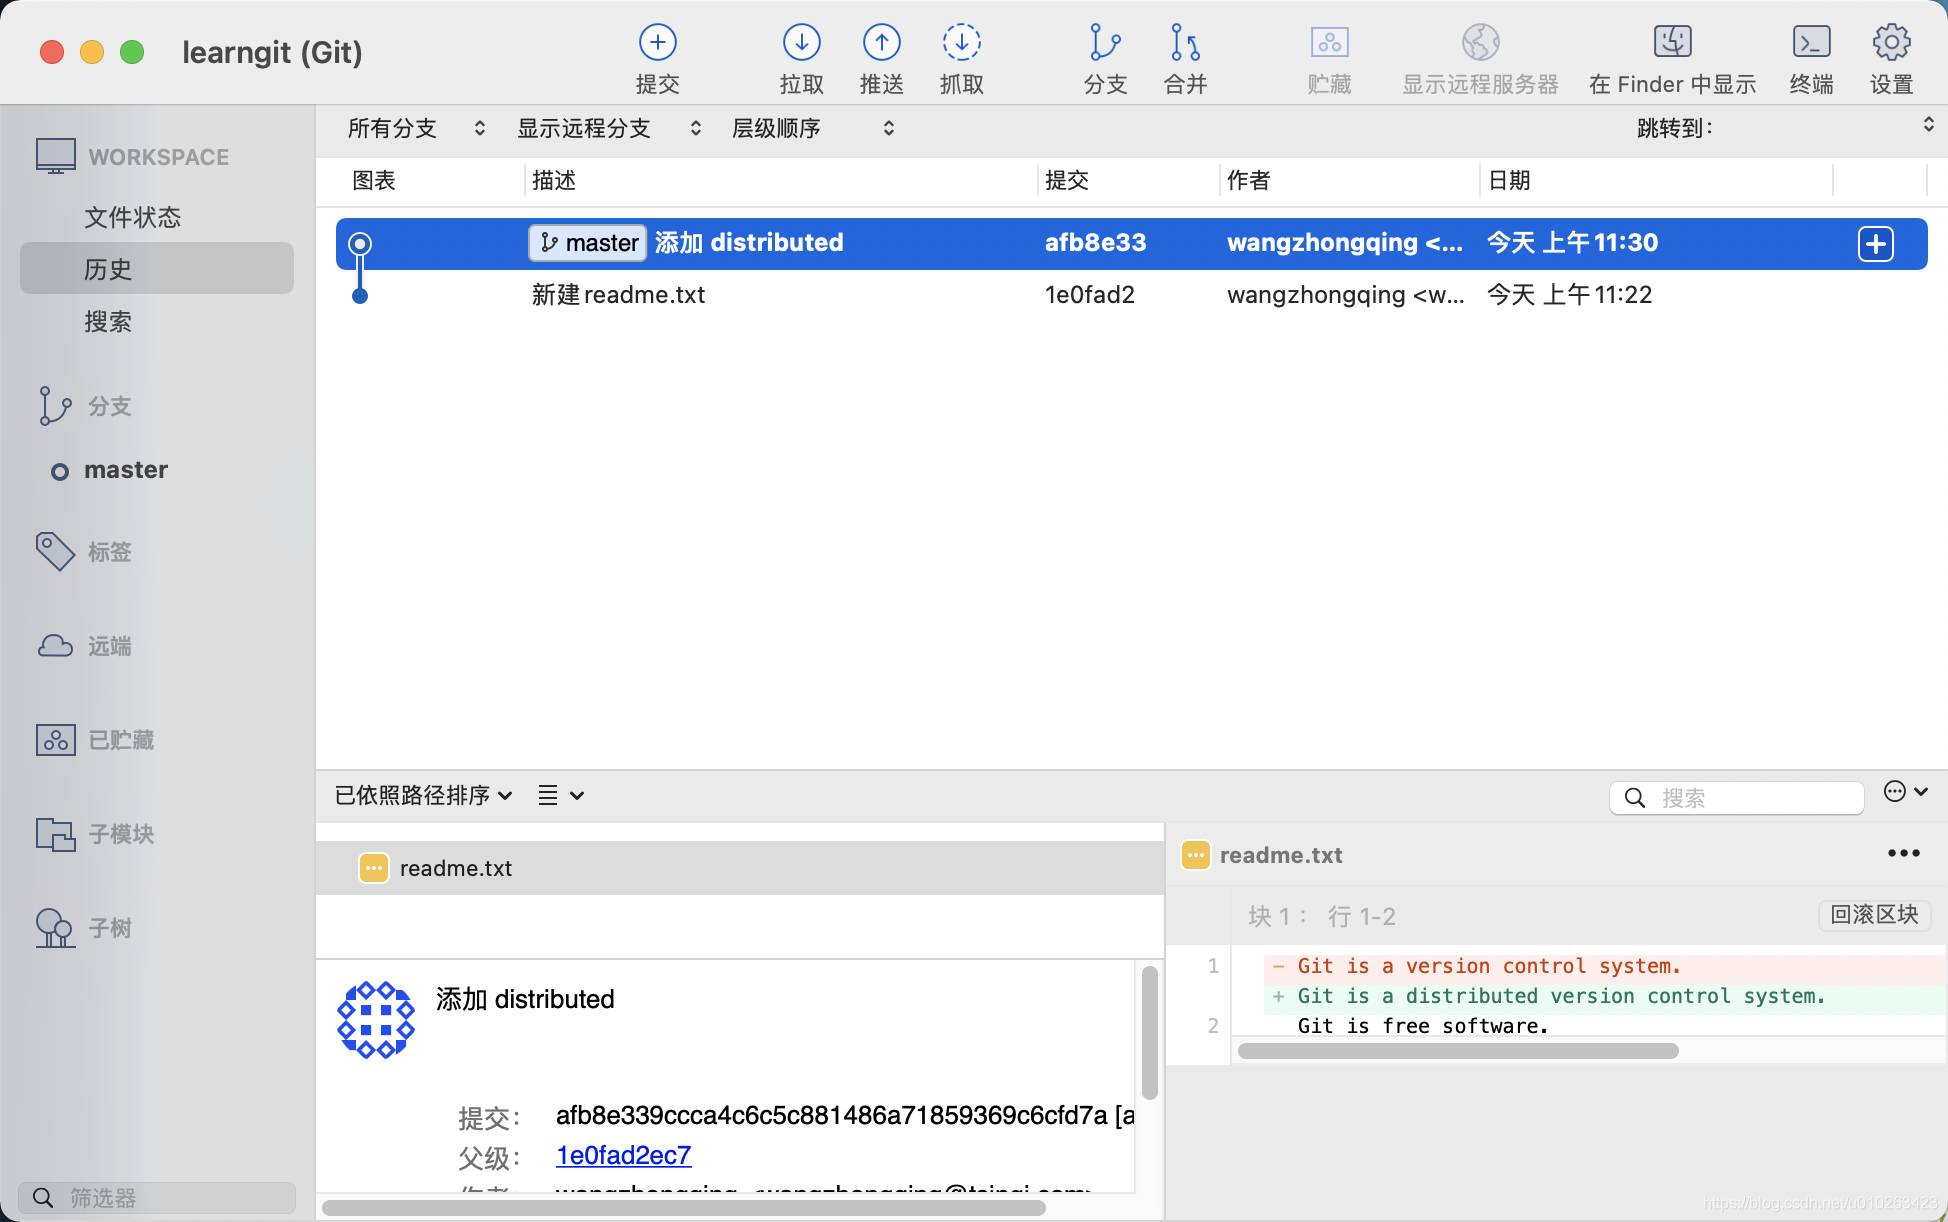Image resolution: width=1948 pixels, height=1222 pixels.
Task: Expand the 已依照路径排序 sort dropdown
Action: tap(423, 795)
